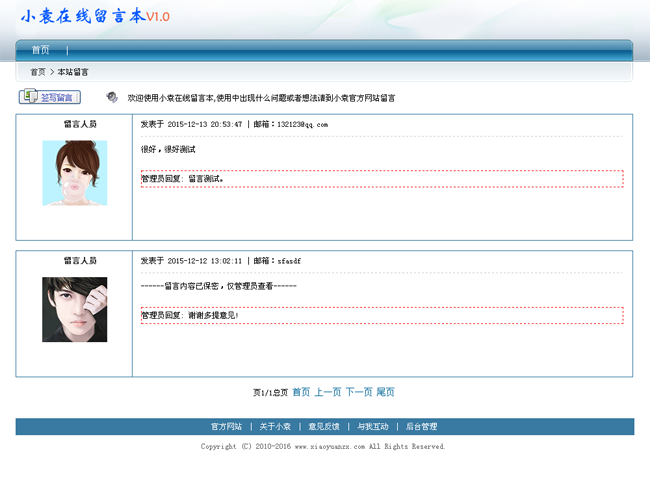Click the site logo 小袁在线留言本V1.0

95,17
